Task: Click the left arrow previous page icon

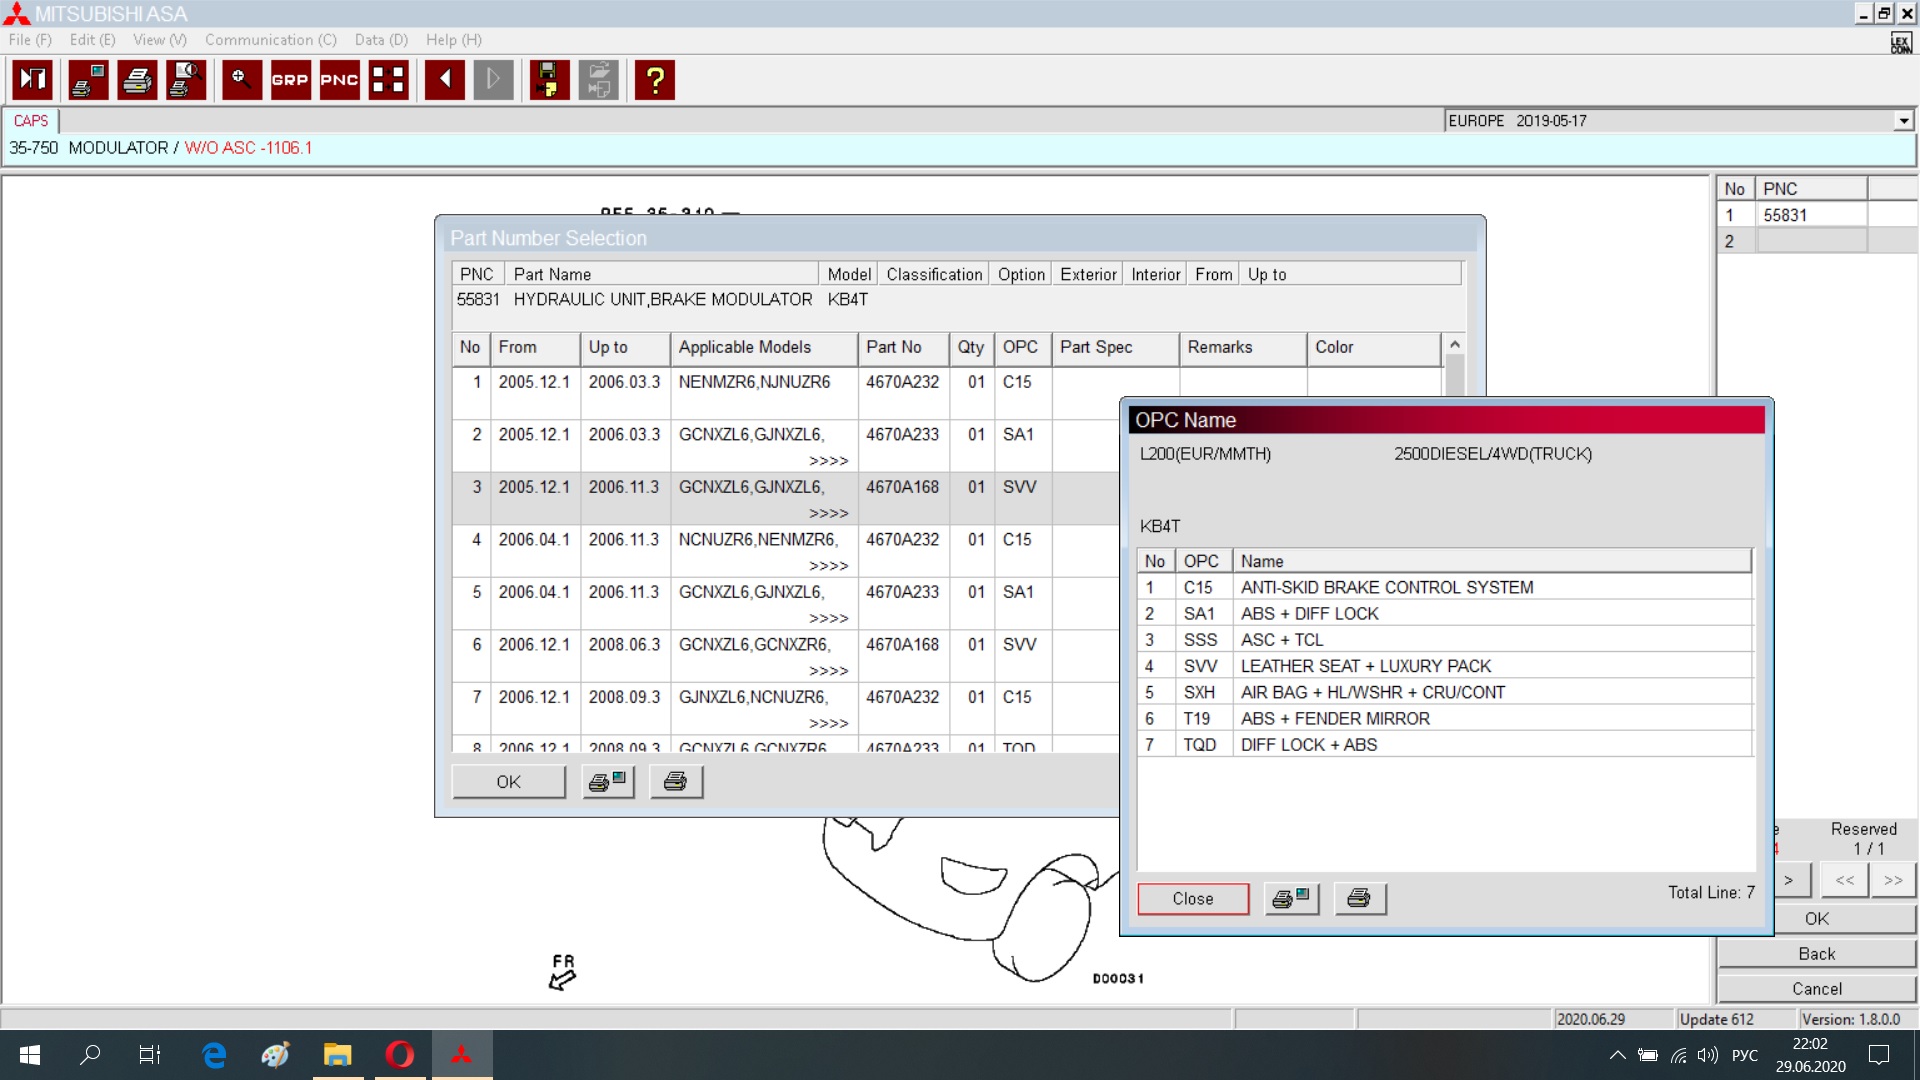Action: click(444, 80)
